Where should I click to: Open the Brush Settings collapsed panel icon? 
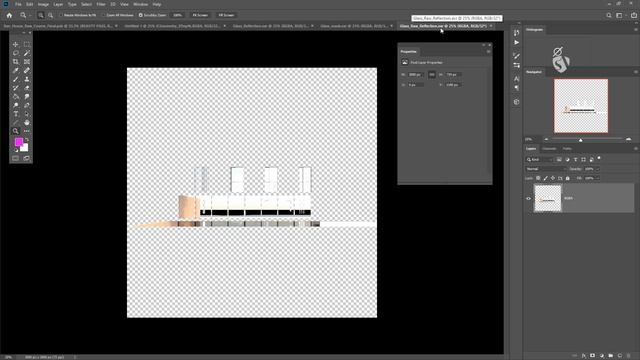(x=517, y=56)
